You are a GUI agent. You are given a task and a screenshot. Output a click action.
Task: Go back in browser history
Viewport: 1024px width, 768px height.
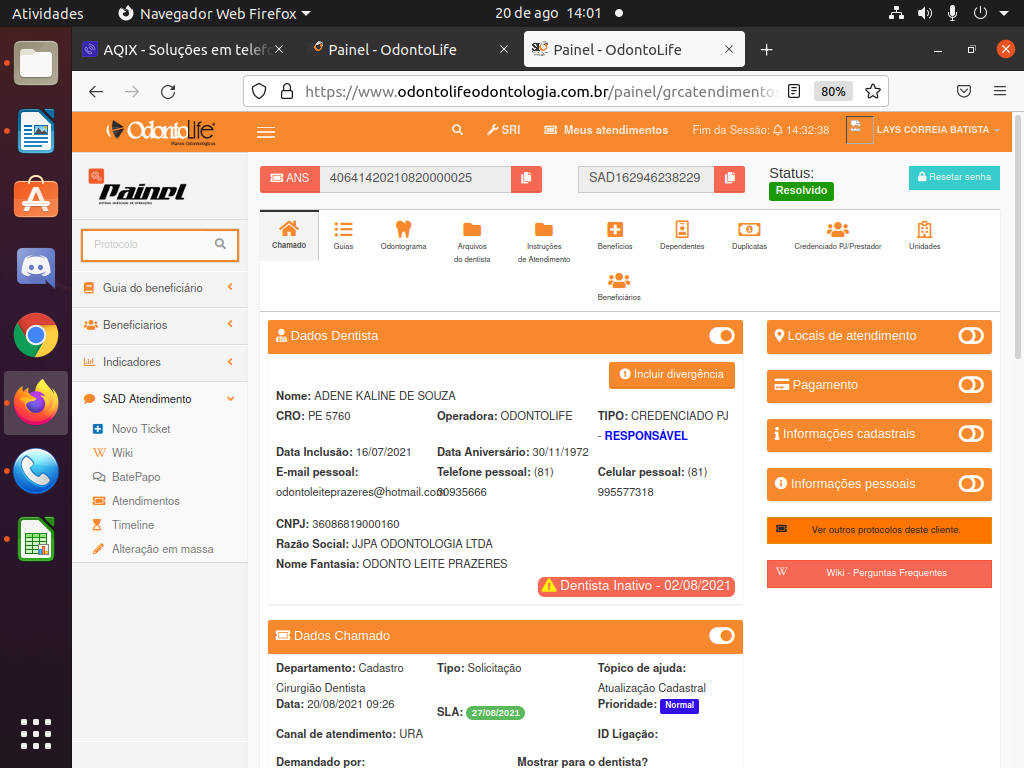click(96, 91)
